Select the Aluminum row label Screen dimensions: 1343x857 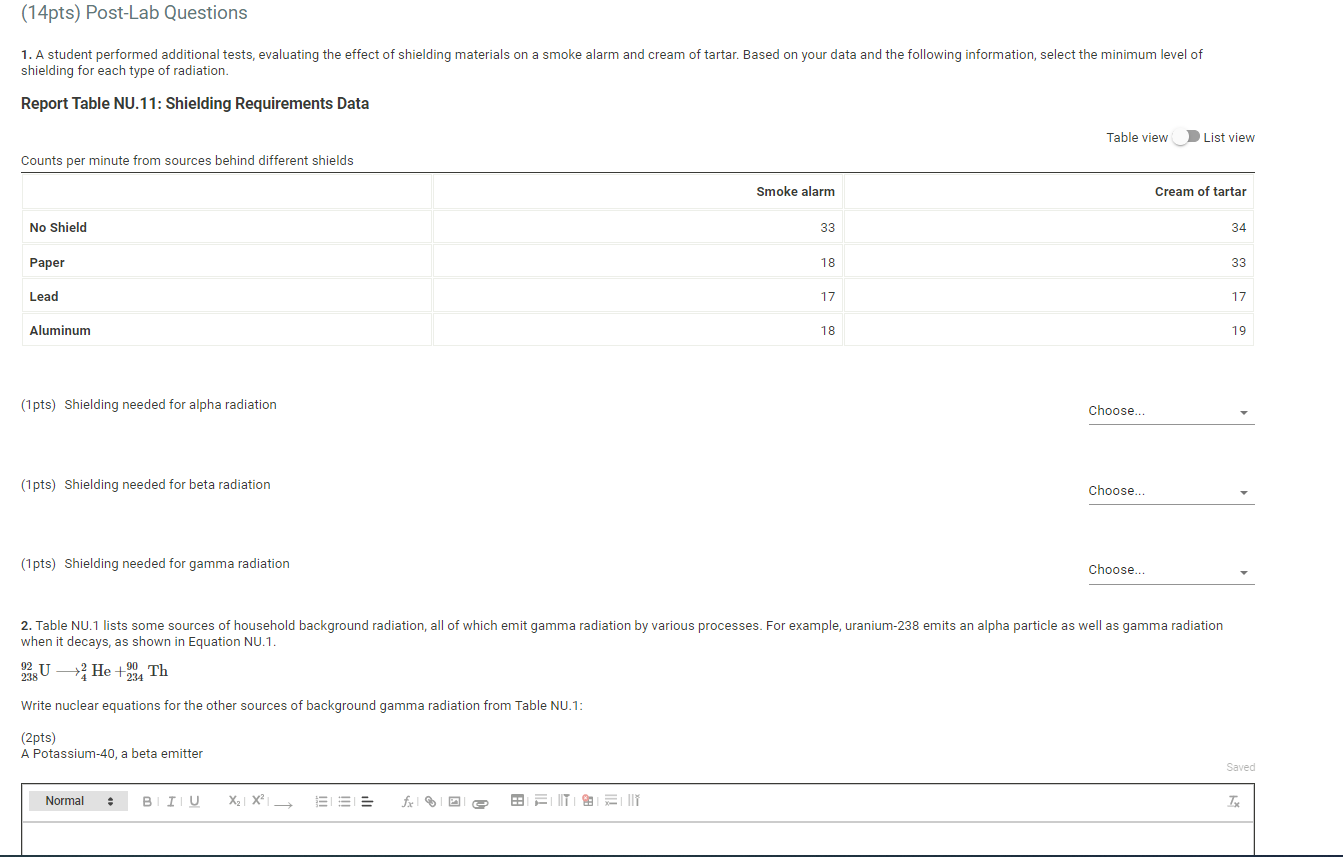(60, 331)
